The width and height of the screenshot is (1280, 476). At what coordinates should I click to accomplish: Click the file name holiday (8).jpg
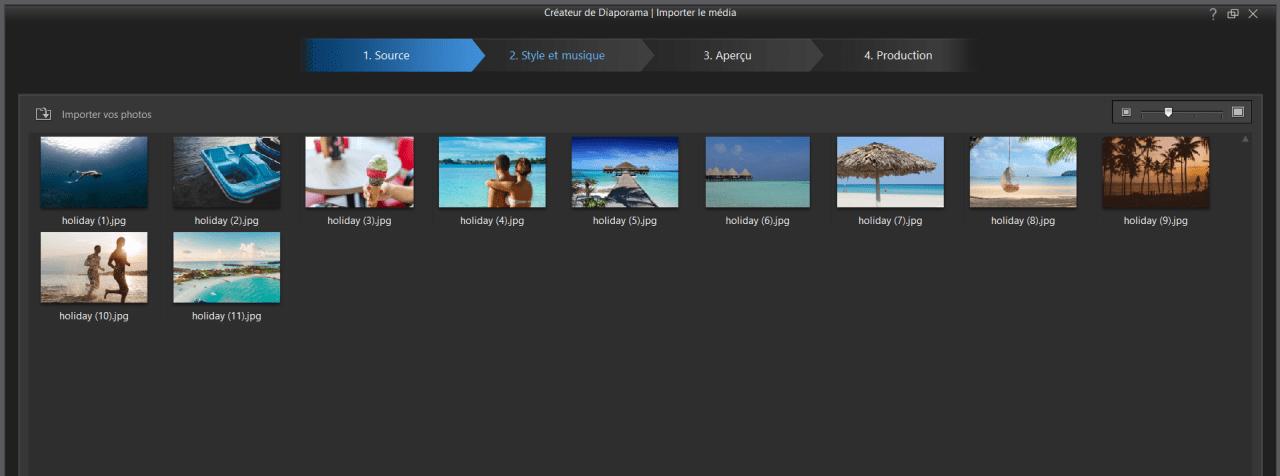pyautogui.click(x=1023, y=221)
